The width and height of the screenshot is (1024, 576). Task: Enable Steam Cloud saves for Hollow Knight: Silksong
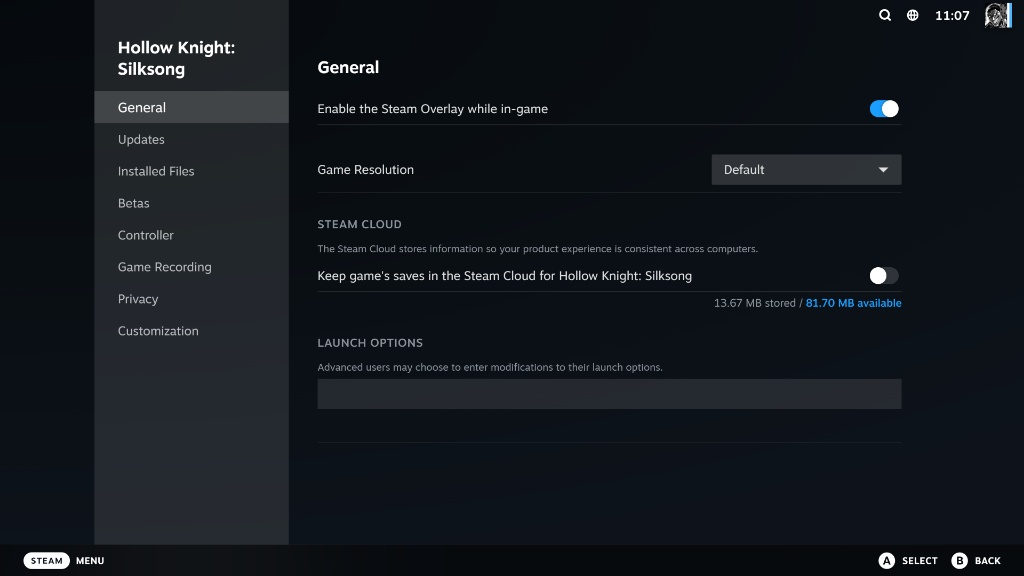883,275
